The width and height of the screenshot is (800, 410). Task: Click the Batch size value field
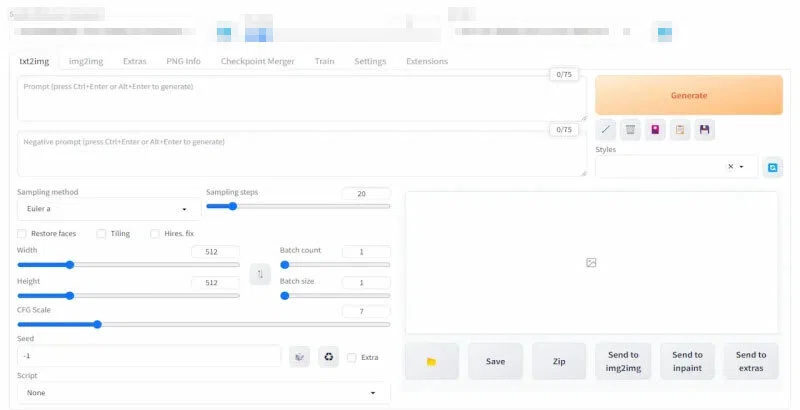(366, 283)
